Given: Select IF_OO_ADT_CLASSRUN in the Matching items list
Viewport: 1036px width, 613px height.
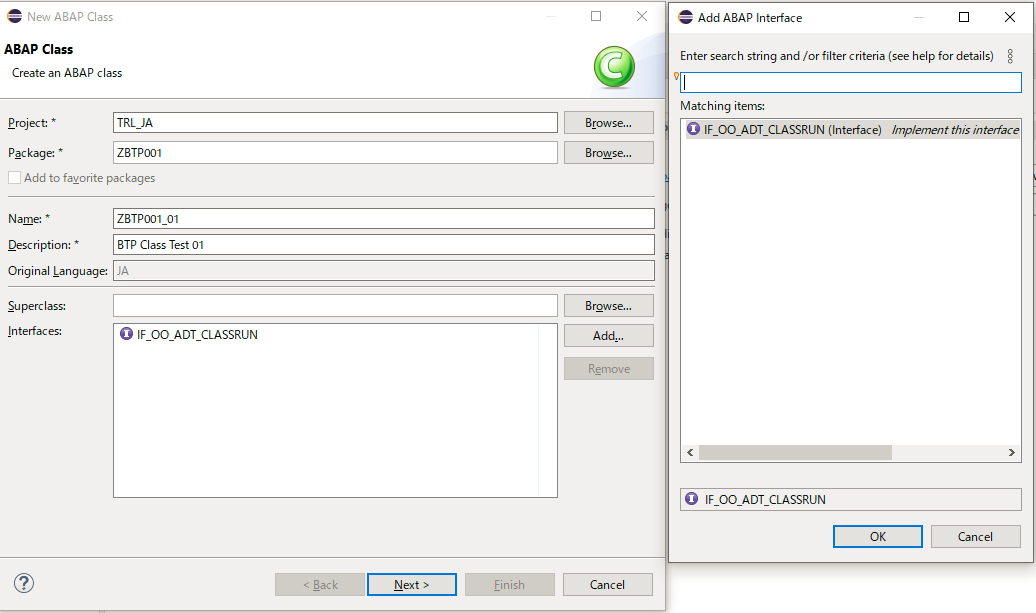Looking at the screenshot, I should pyautogui.click(x=790, y=129).
